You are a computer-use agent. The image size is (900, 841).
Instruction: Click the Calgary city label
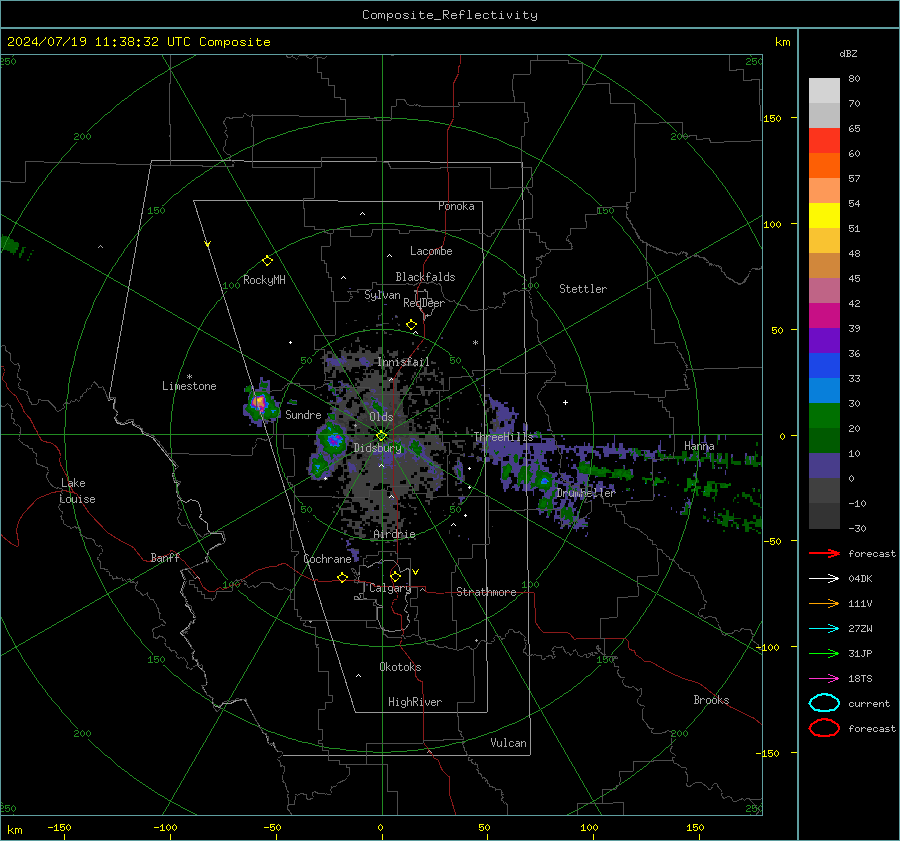point(390,588)
